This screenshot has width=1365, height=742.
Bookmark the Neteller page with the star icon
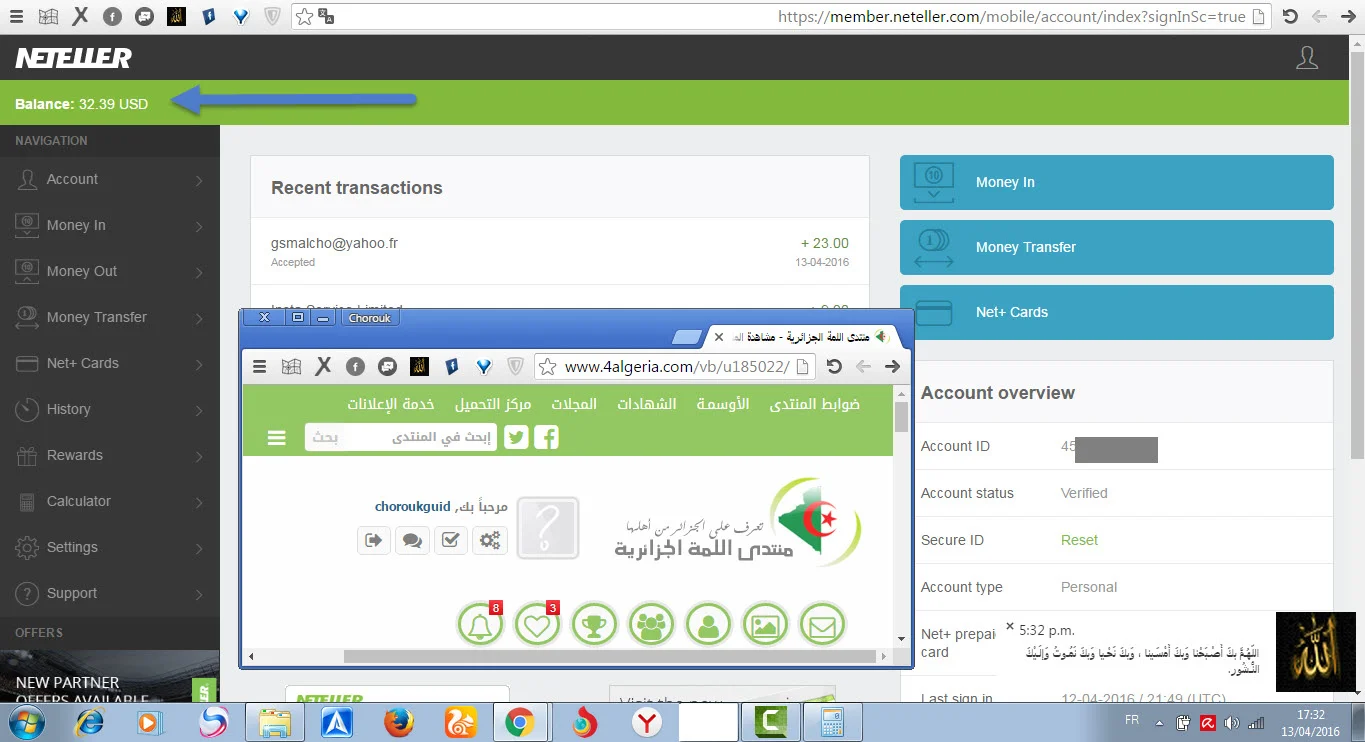pos(305,16)
